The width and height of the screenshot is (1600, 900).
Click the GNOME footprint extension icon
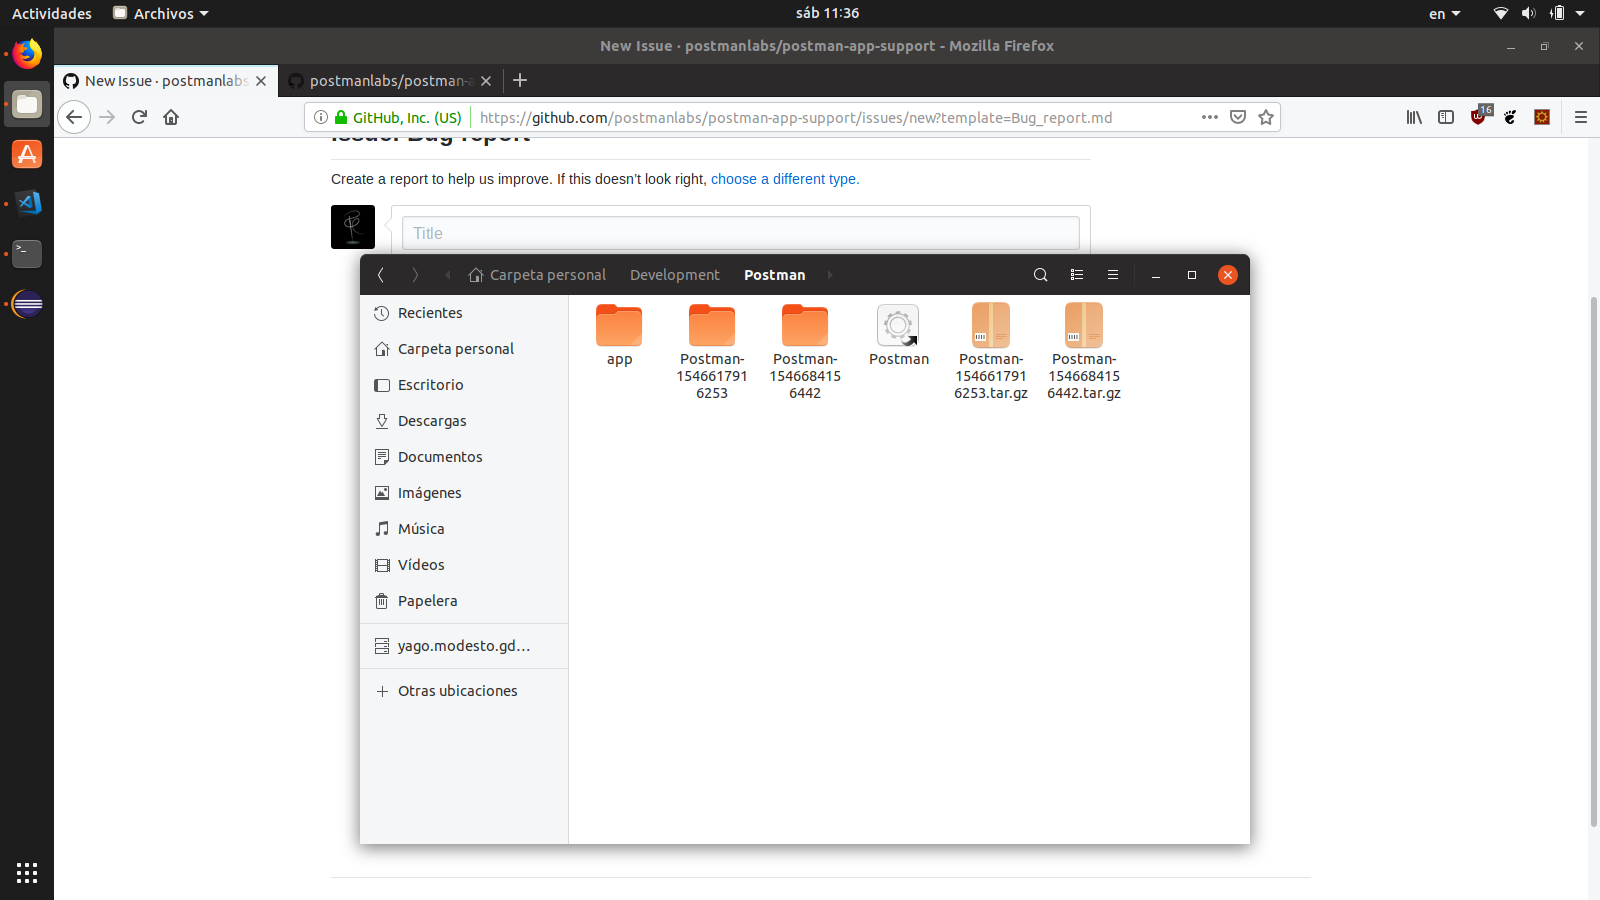pyautogui.click(x=1509, y=117)
